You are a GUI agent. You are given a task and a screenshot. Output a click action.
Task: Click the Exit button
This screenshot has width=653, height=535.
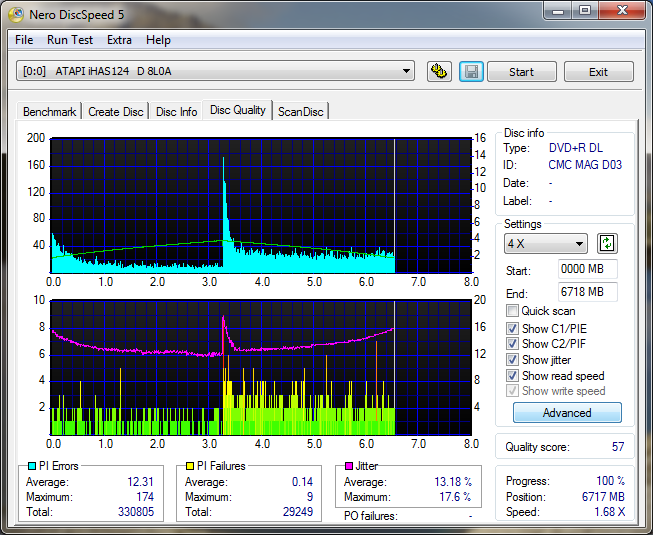click(x=598, y=72)
